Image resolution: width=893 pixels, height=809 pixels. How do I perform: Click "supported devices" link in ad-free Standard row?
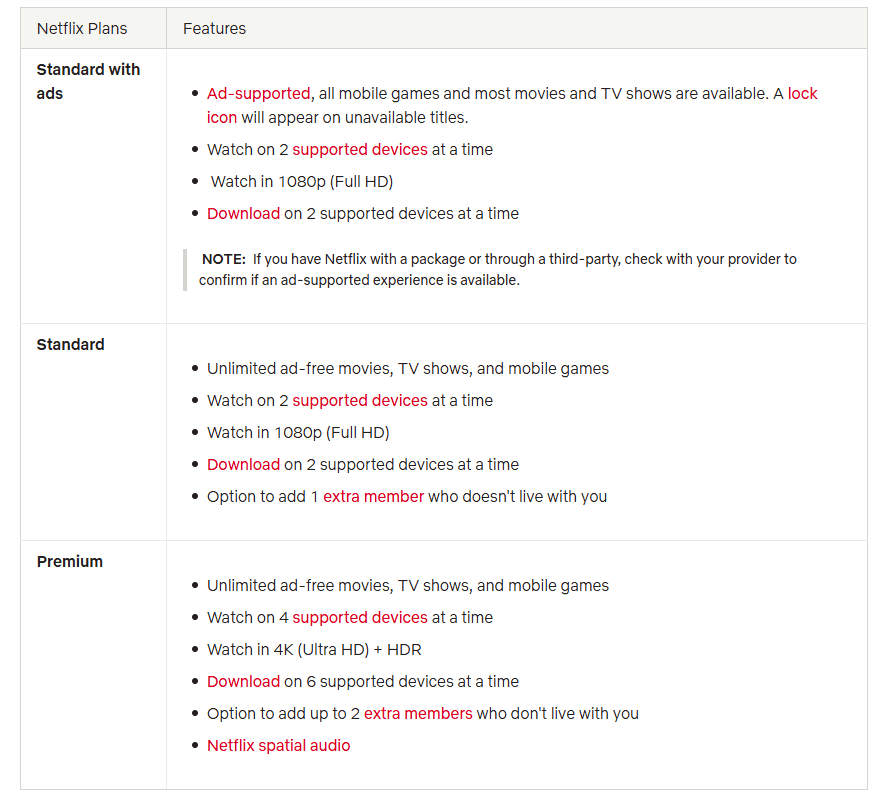(359, 401)
